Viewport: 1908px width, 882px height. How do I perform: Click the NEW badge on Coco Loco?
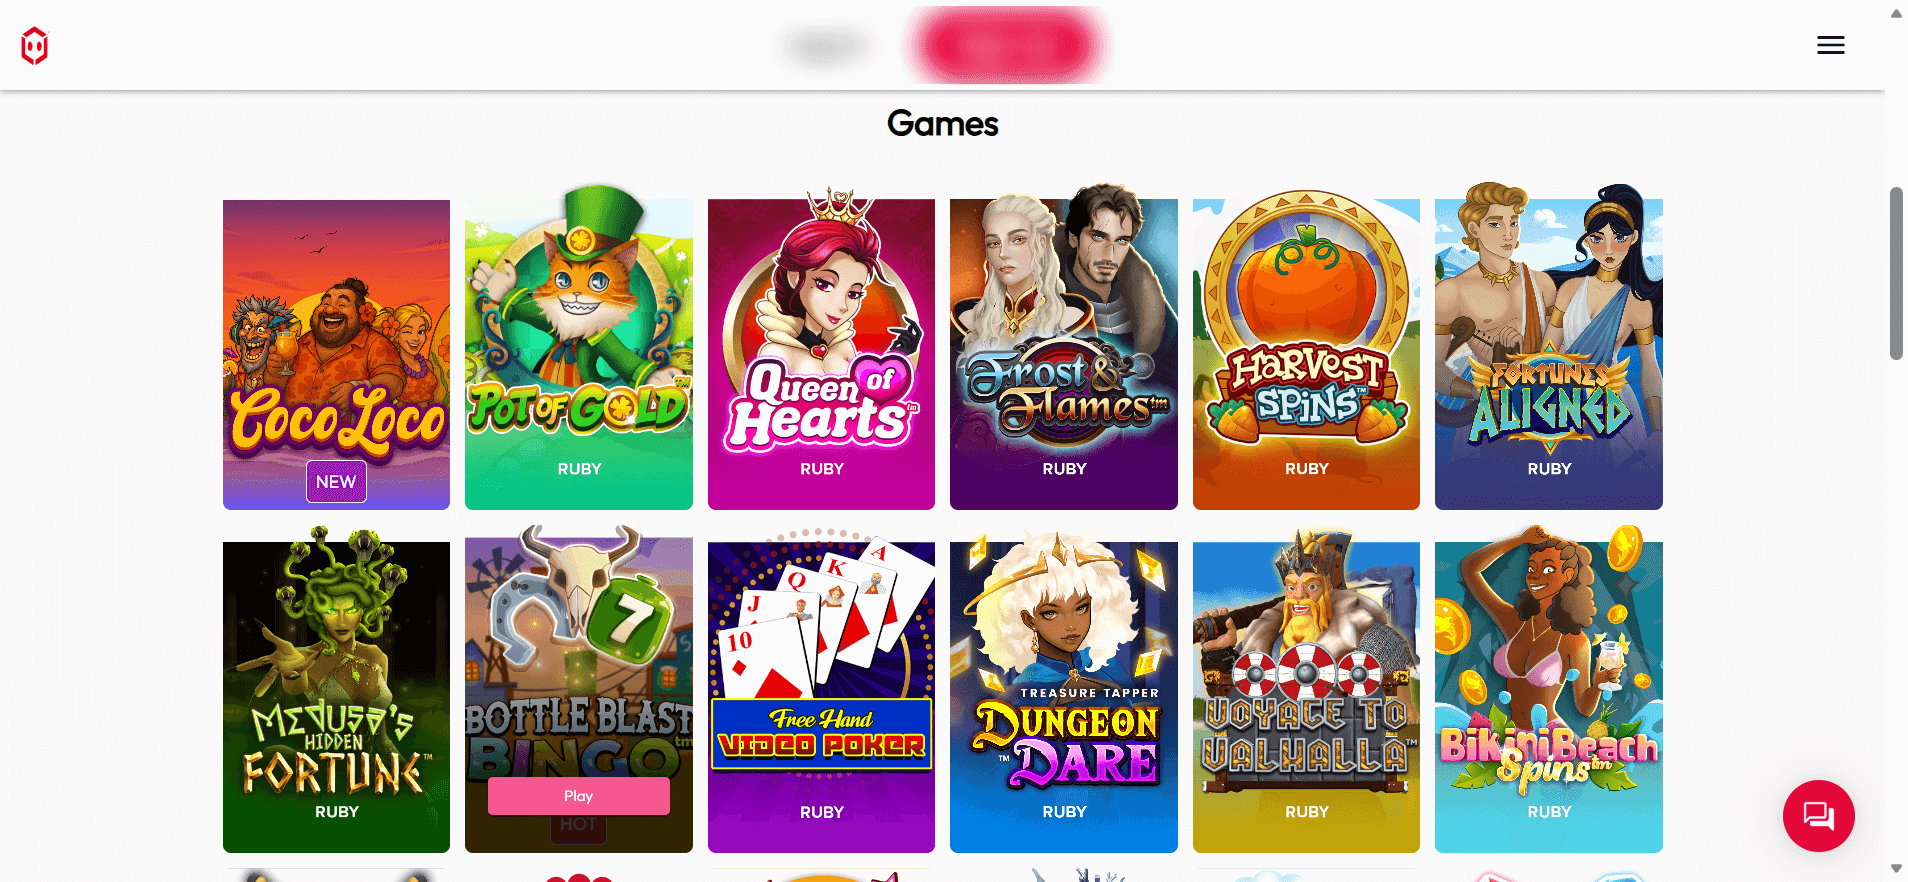[336, 482]
